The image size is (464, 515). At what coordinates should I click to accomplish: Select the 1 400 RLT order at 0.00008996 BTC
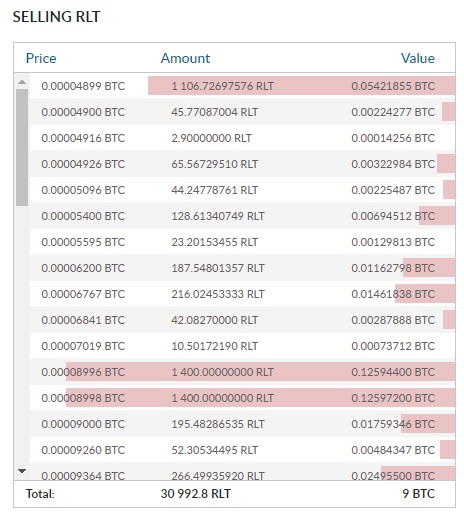(243, 372)
